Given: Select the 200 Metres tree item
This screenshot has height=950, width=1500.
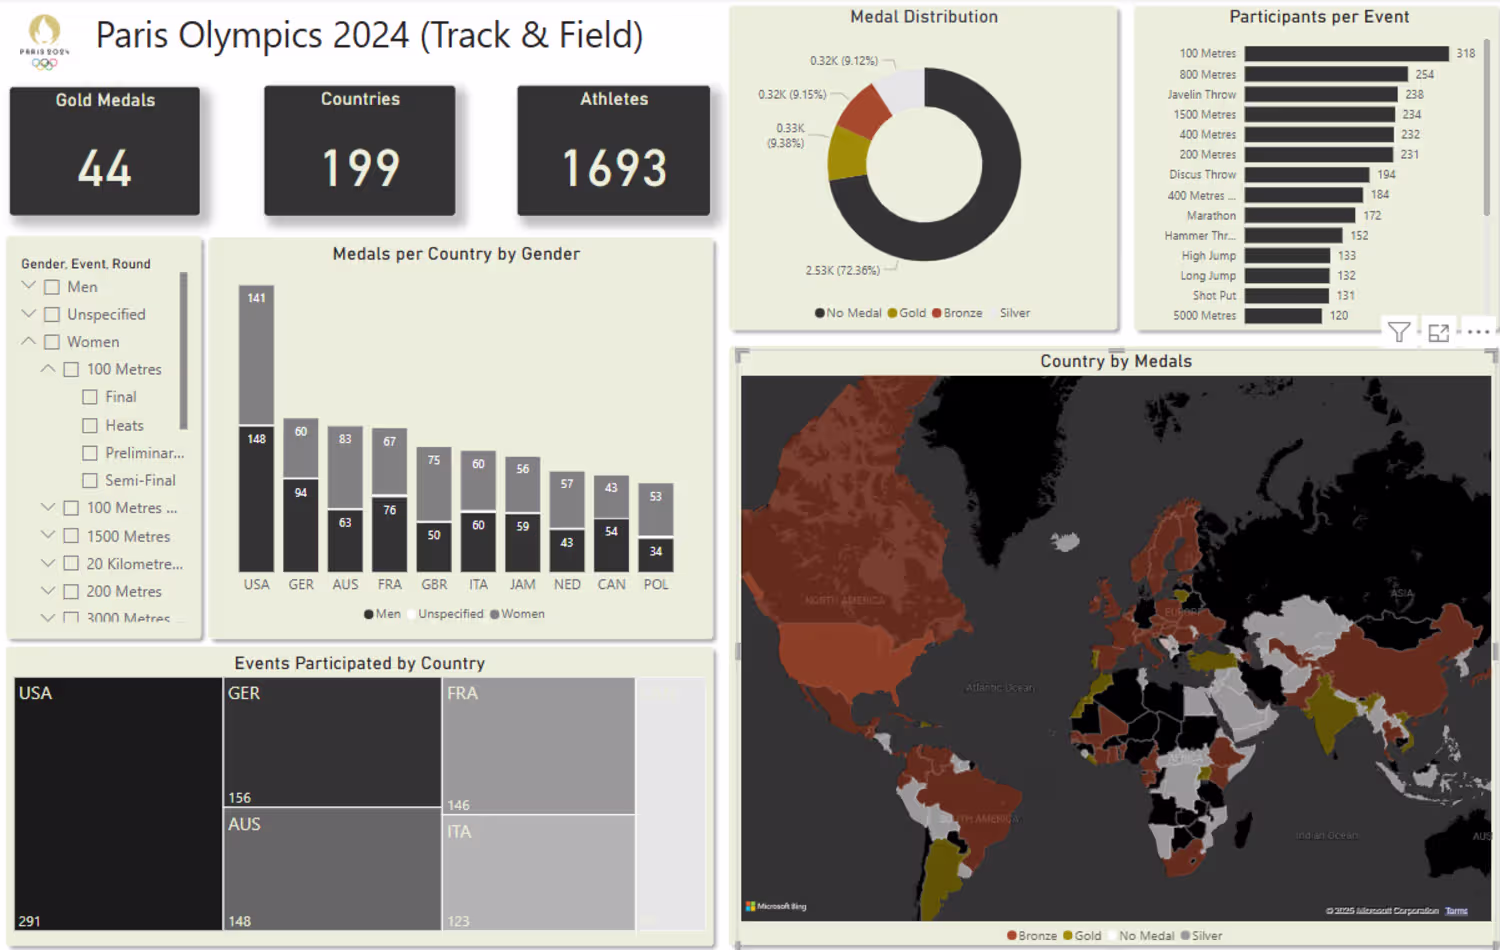Looking at the screenshot, I should (x=124, y=591).
